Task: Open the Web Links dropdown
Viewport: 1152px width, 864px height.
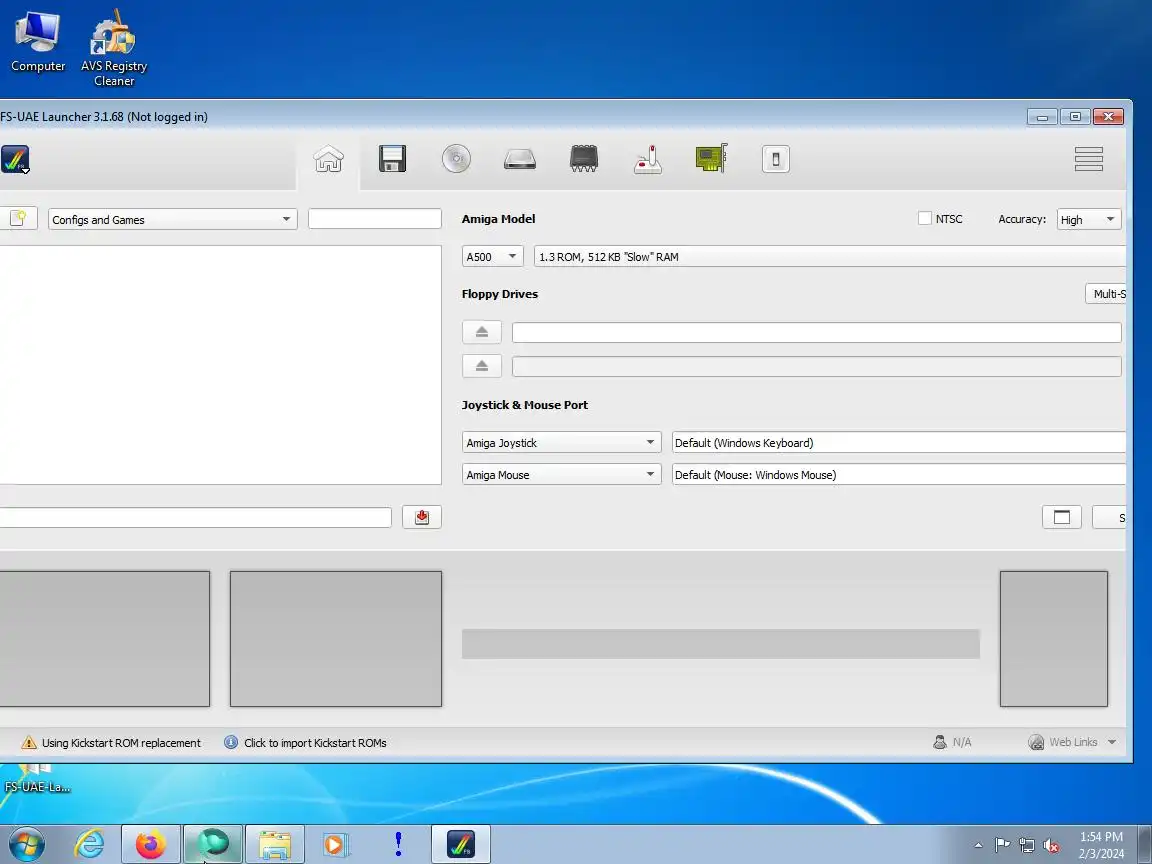Action: pyautogui.click(x=1073, y=742)
